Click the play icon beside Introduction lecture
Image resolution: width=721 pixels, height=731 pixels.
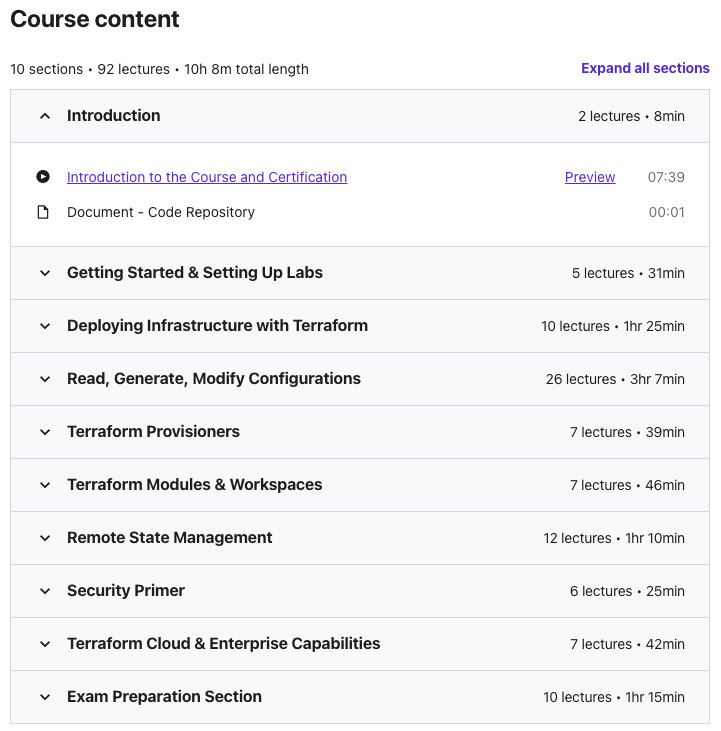tap(43, 177)
